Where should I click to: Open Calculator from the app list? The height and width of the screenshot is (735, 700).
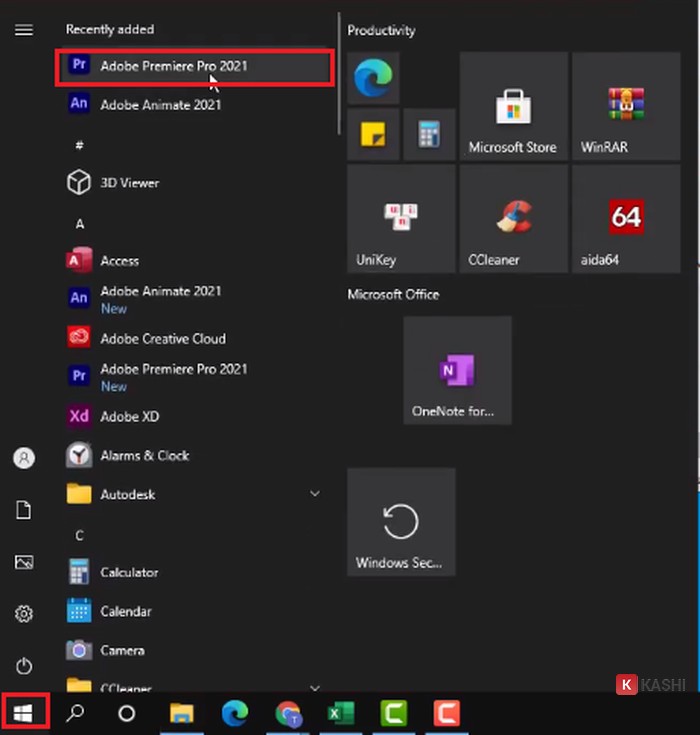click(x=195, y=572)
